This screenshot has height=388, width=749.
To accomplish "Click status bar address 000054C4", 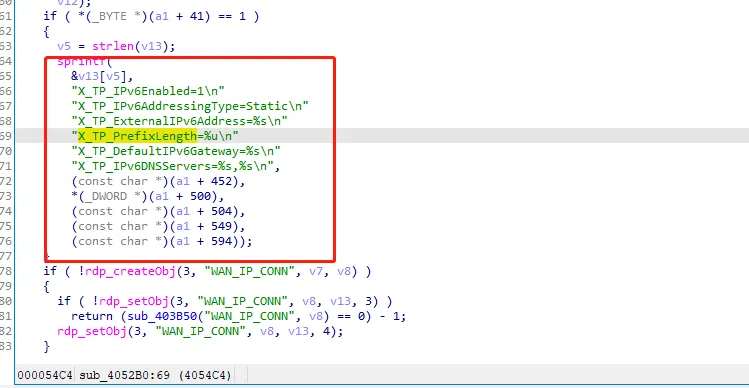I will (45, 375).
